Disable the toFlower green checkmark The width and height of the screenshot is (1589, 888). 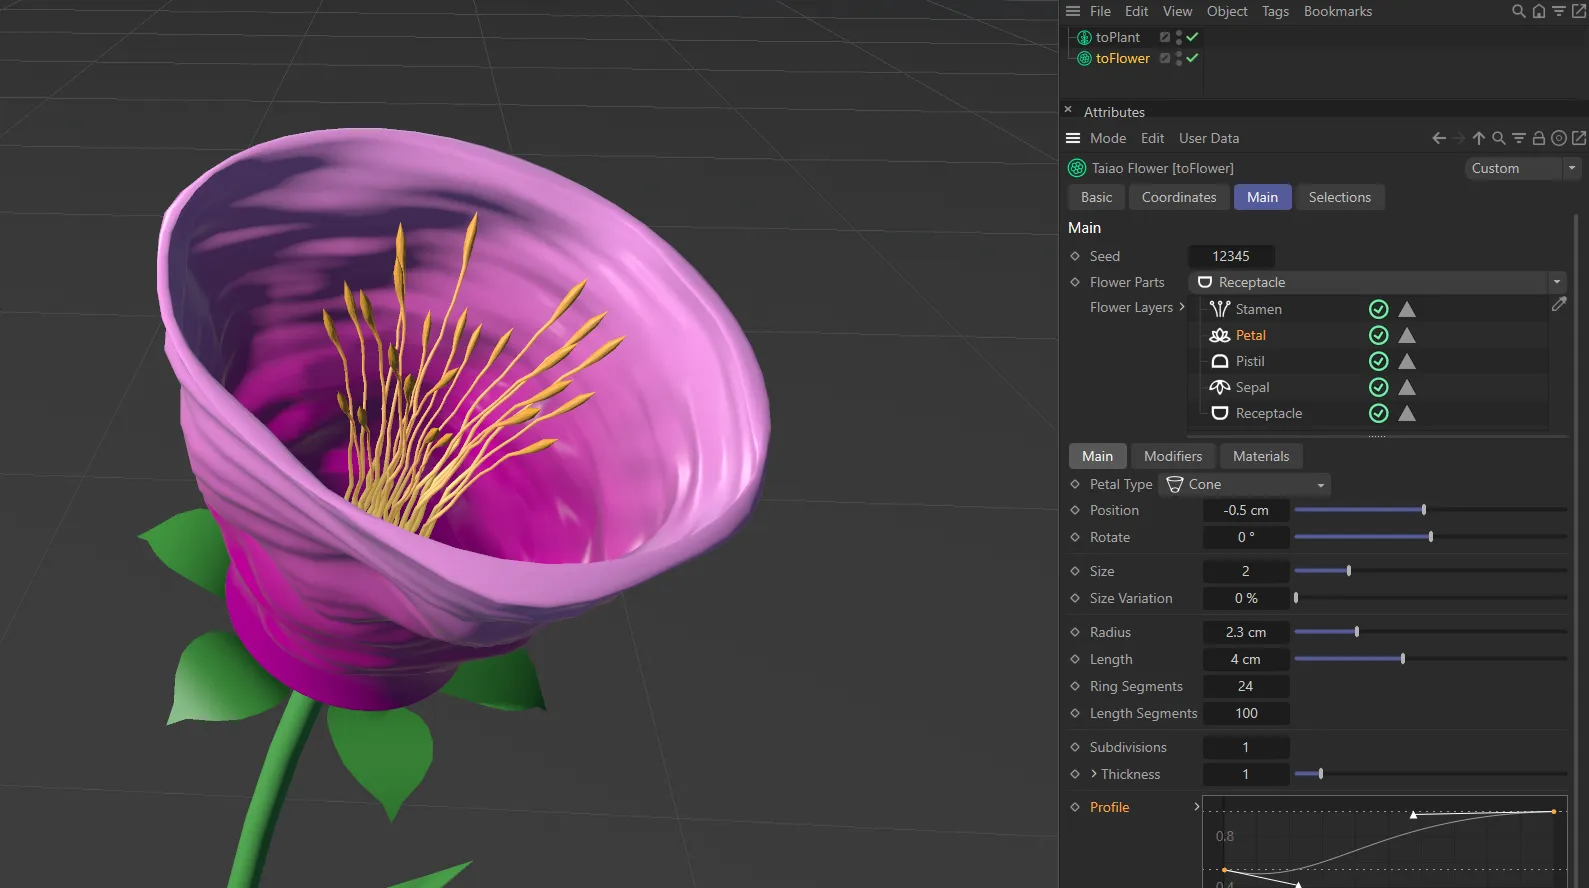tap(1192, 58)
